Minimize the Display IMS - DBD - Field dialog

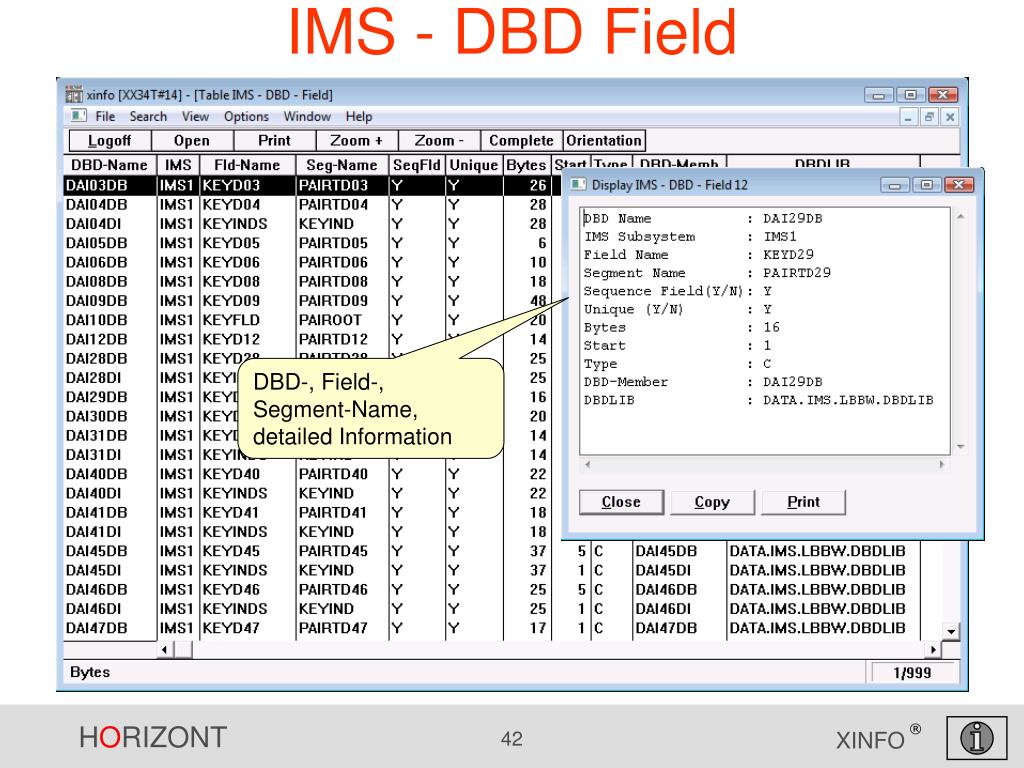point(895,185)
